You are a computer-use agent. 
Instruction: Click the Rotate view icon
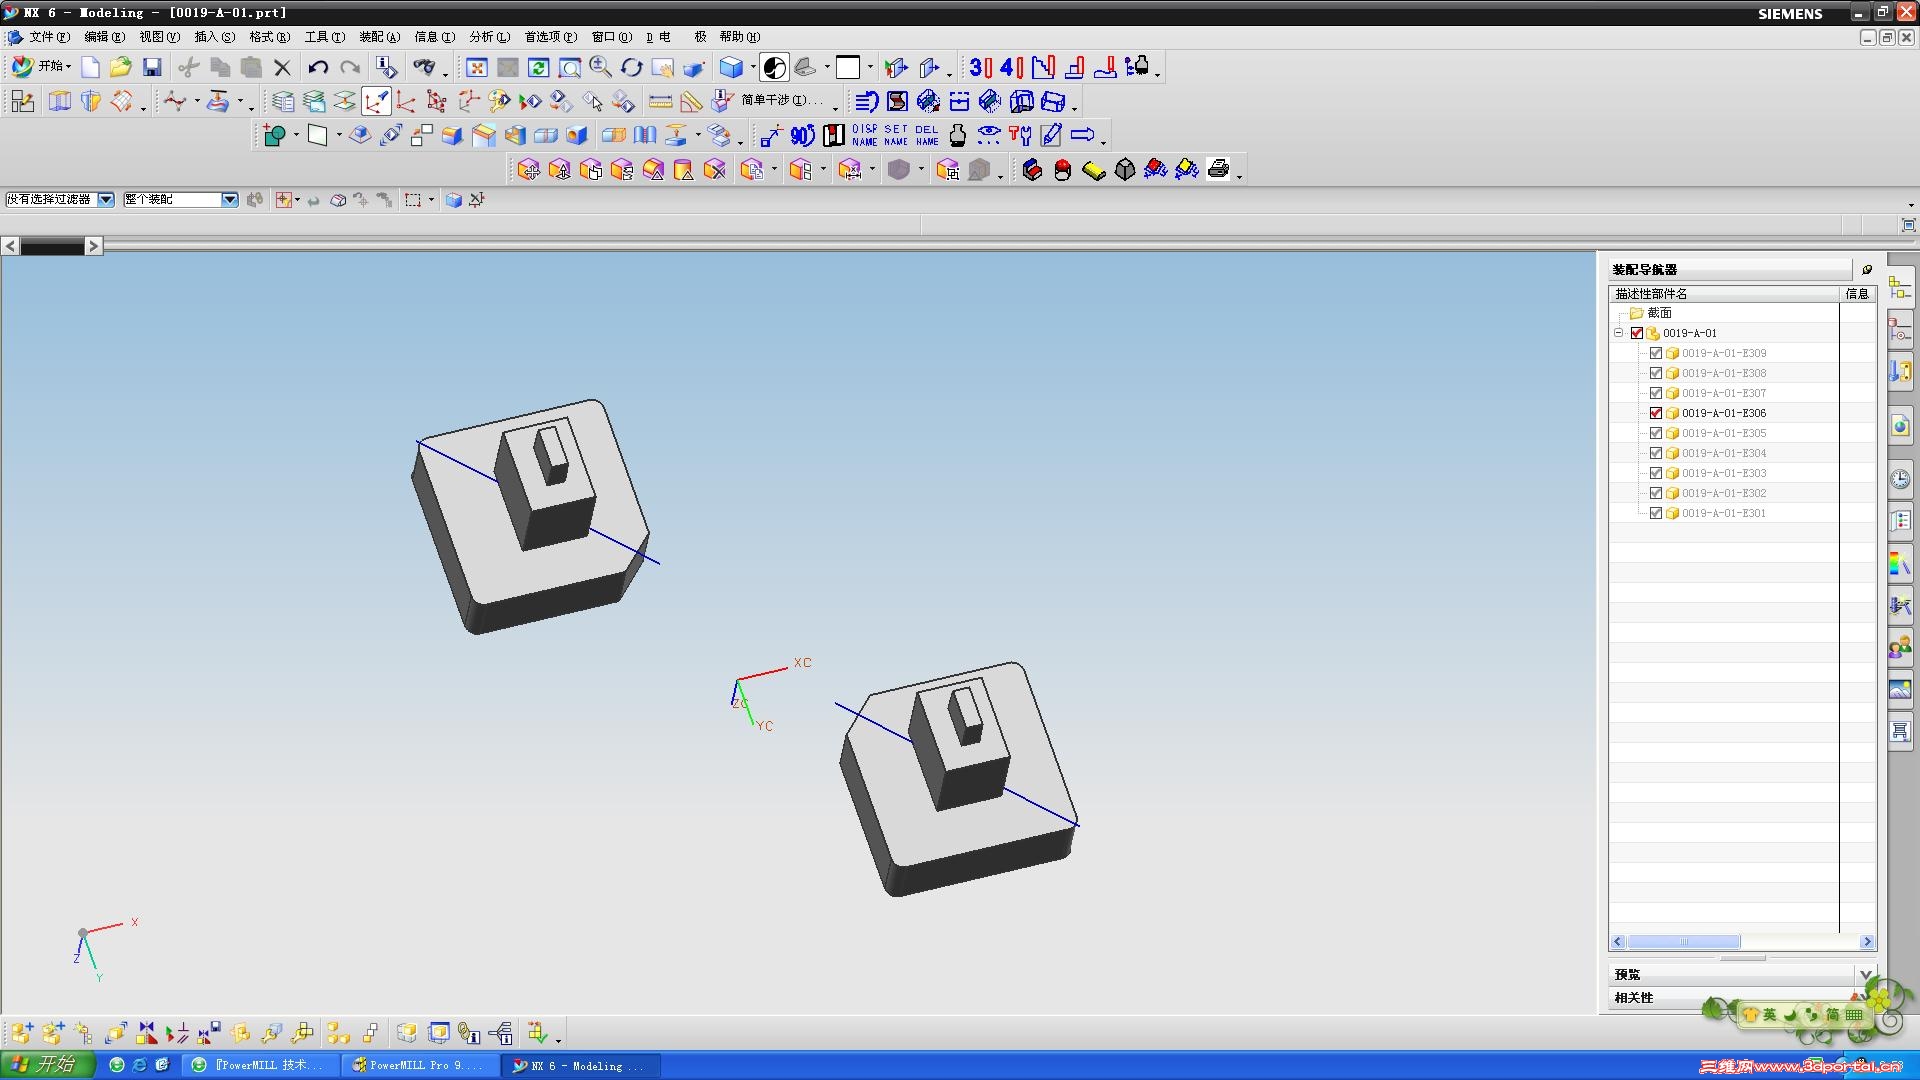pyautogui.click(x=631, y=67)
